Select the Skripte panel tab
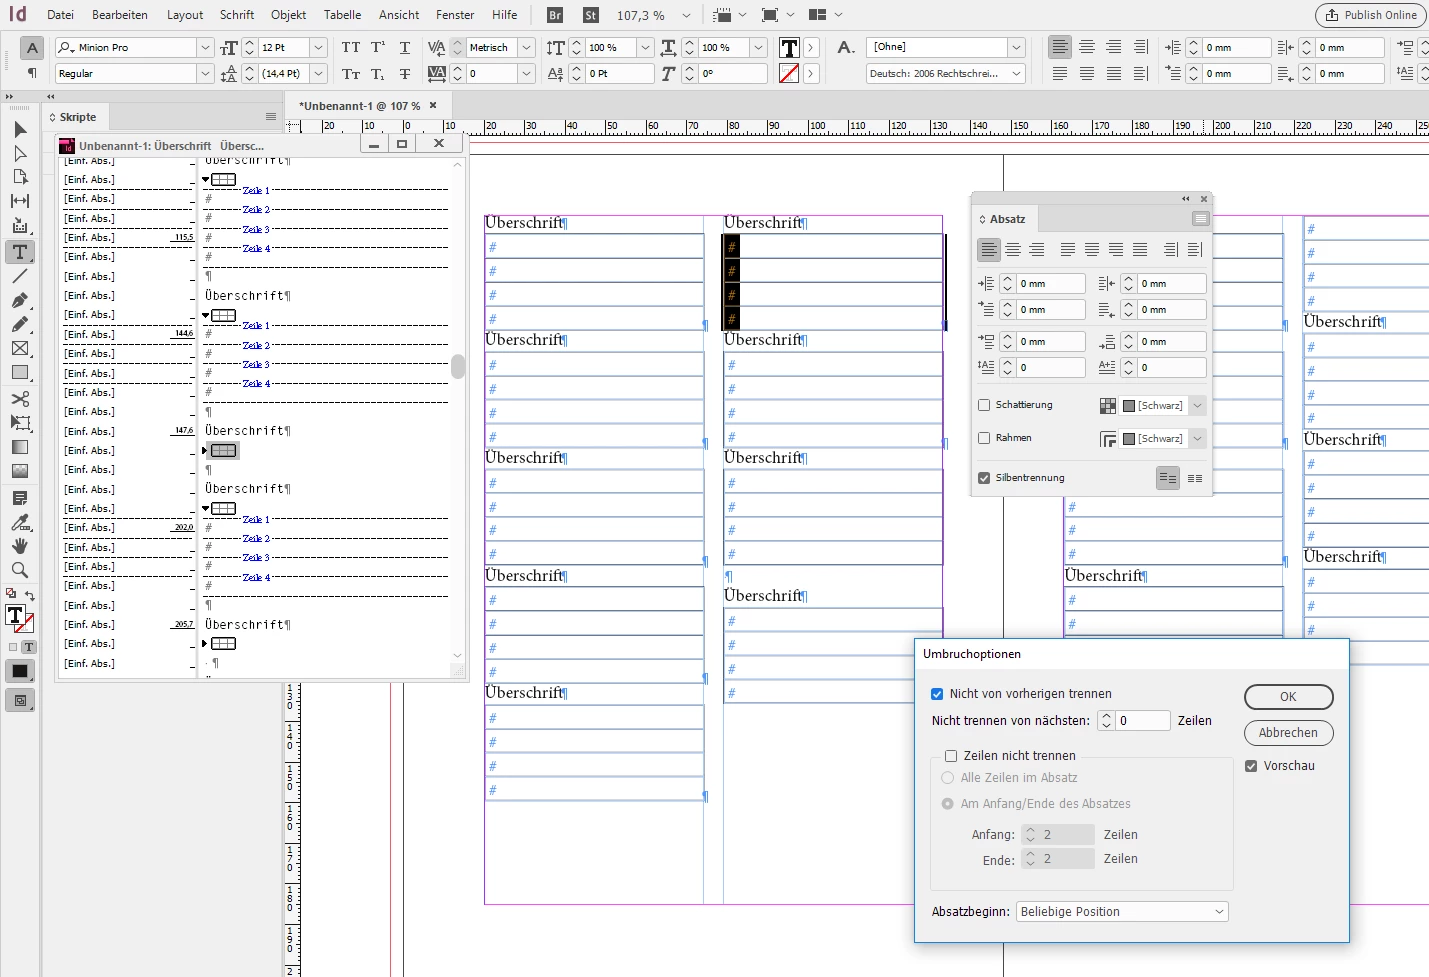Image resolution: width=1429 pixels, height=977 pixels. click(77, 117)
